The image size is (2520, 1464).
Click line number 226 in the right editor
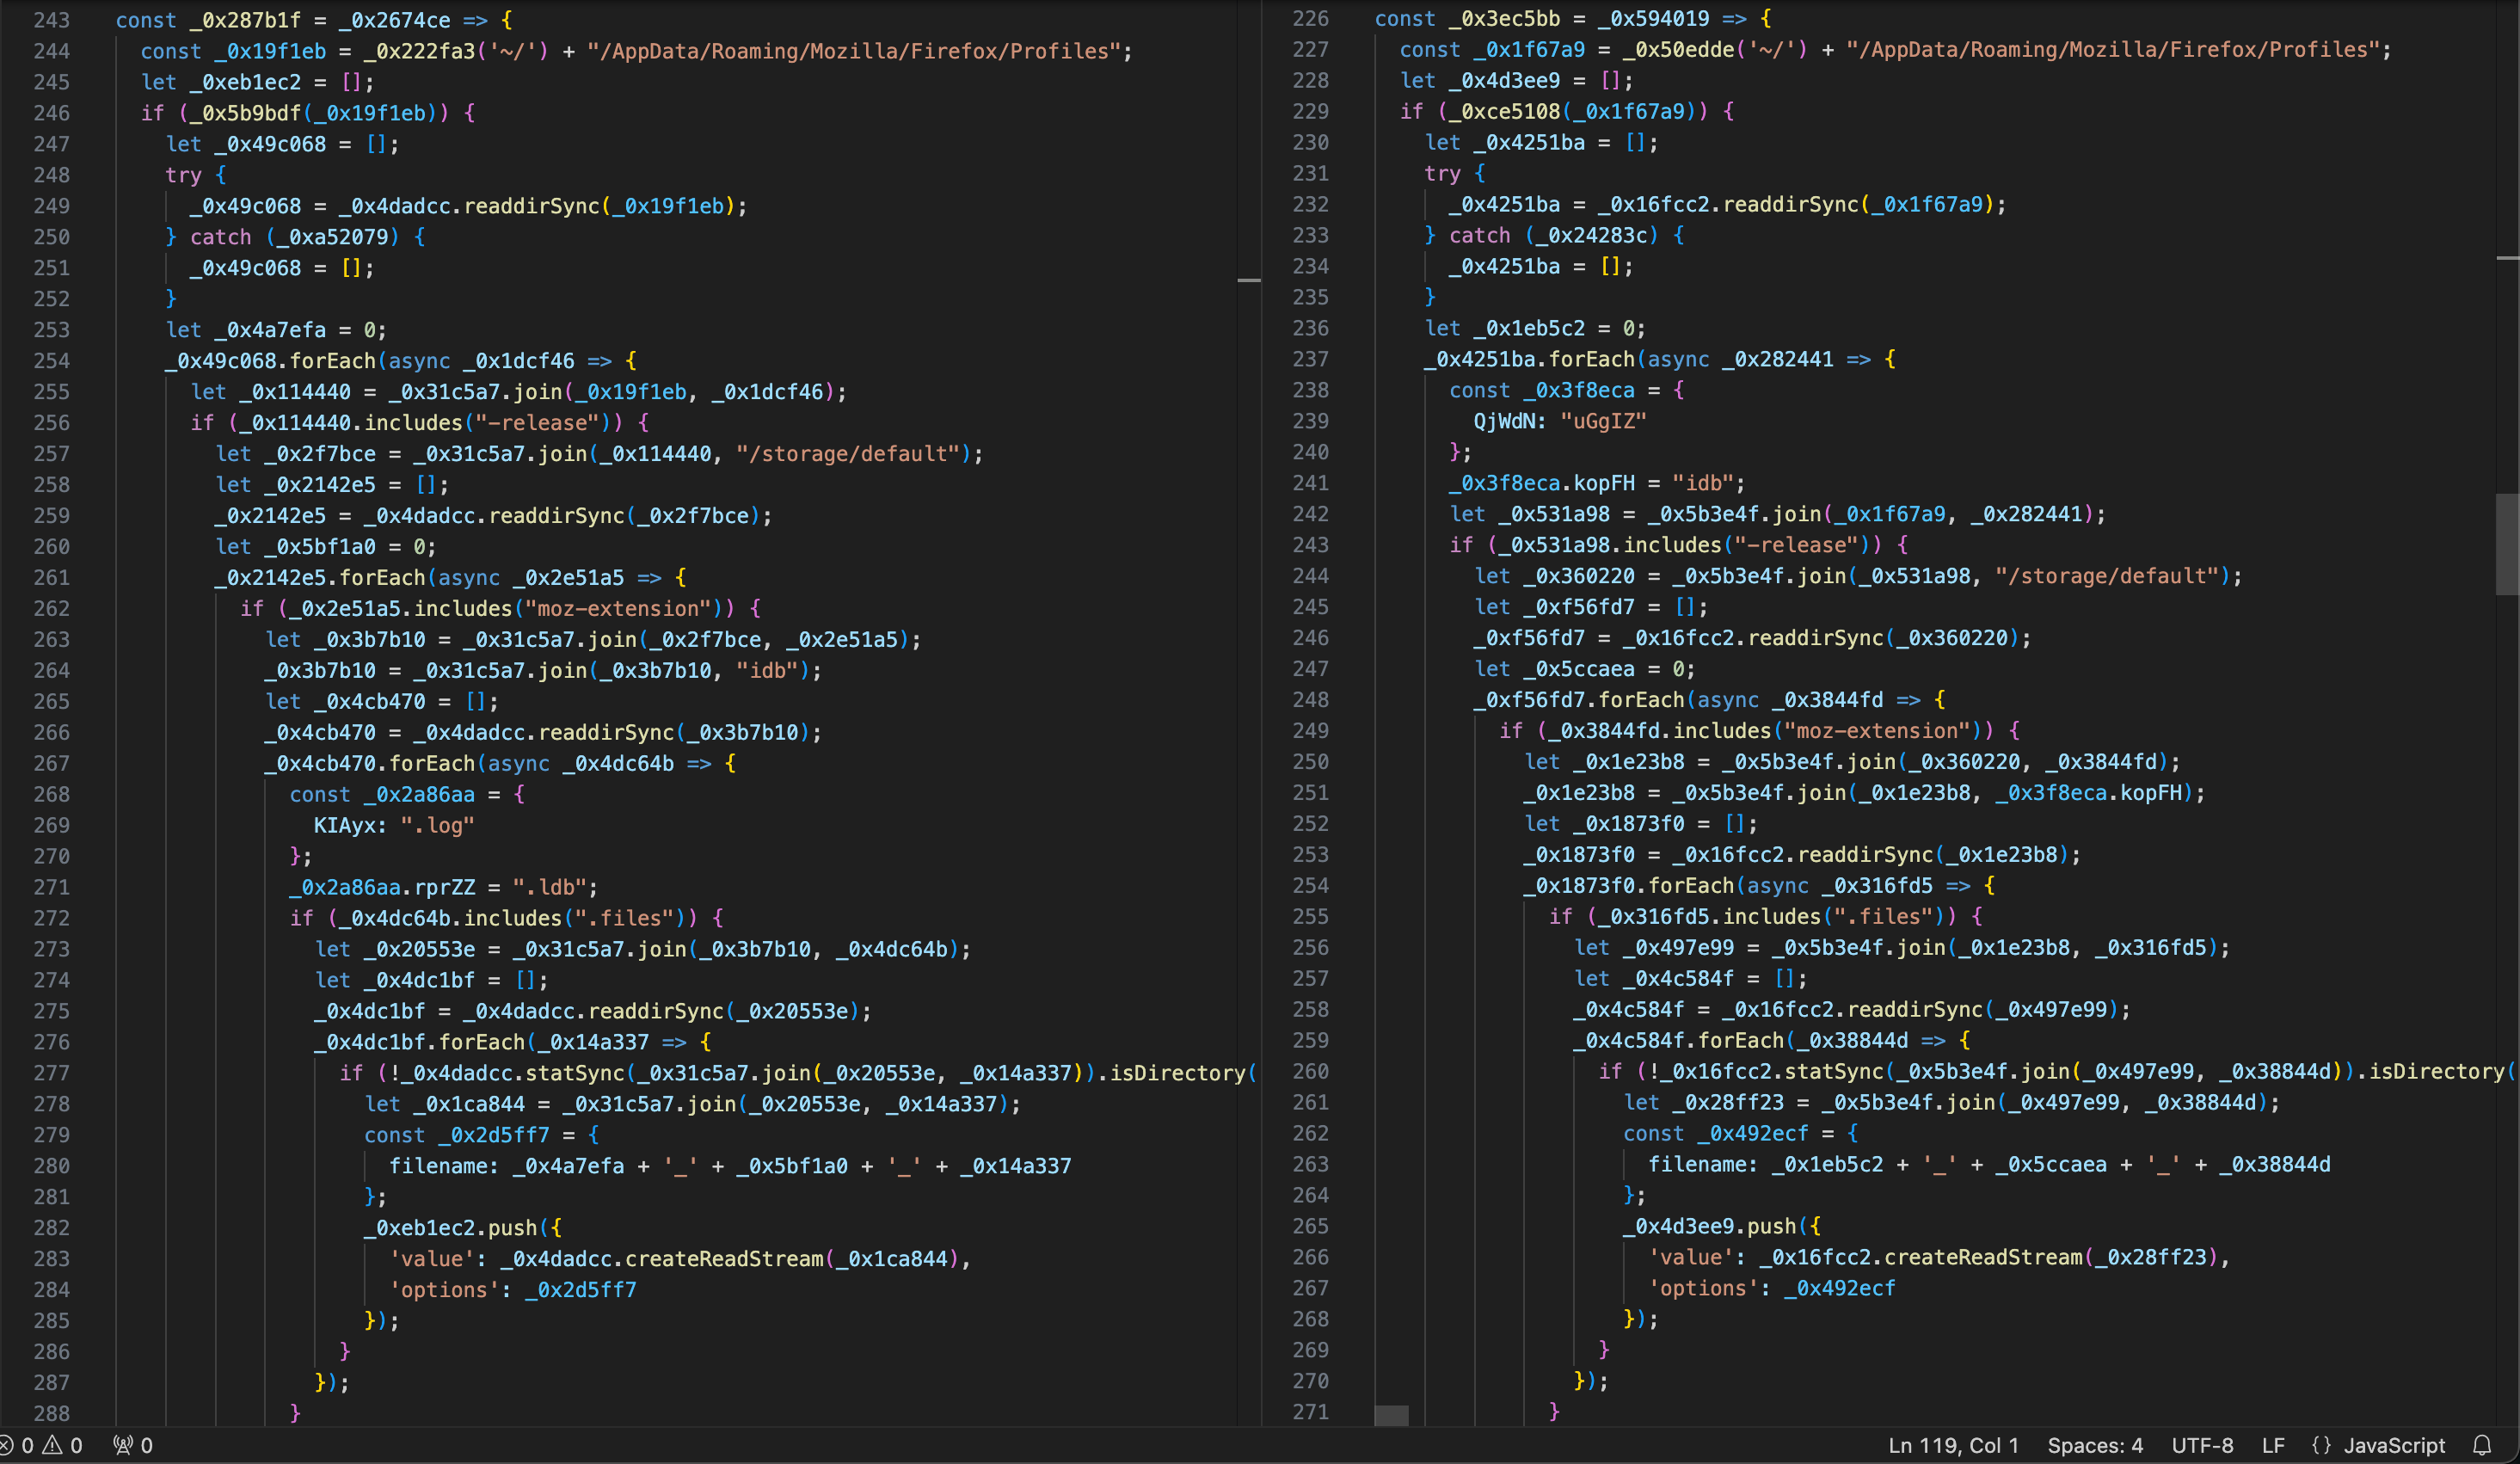point(1310,18)
